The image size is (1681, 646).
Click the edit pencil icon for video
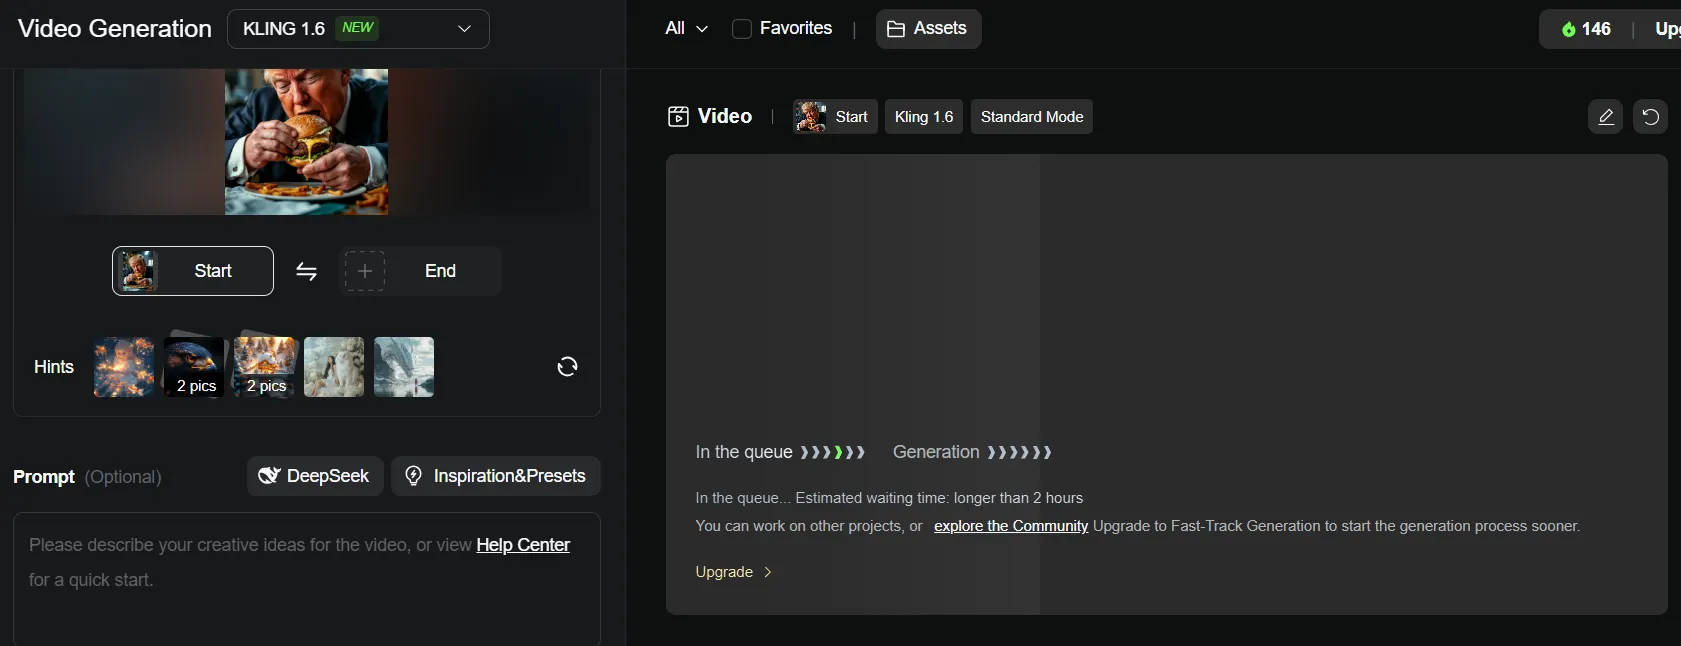pyautogui.click(x=1605, y=117)
